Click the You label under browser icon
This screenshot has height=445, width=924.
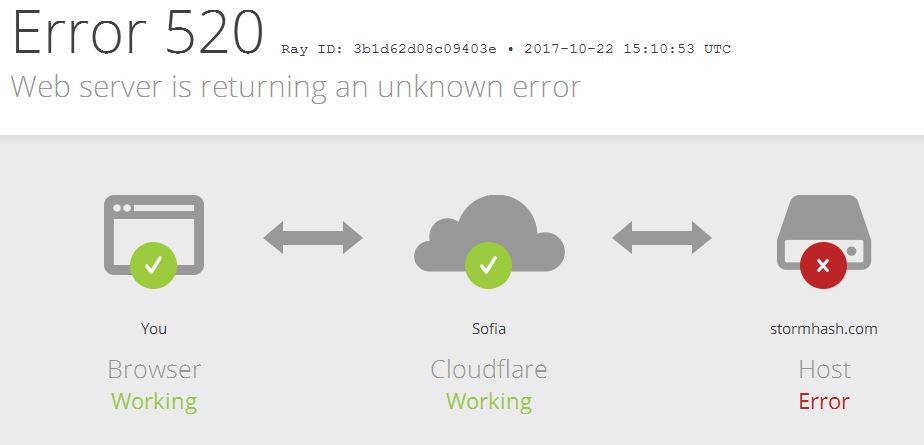154,329
